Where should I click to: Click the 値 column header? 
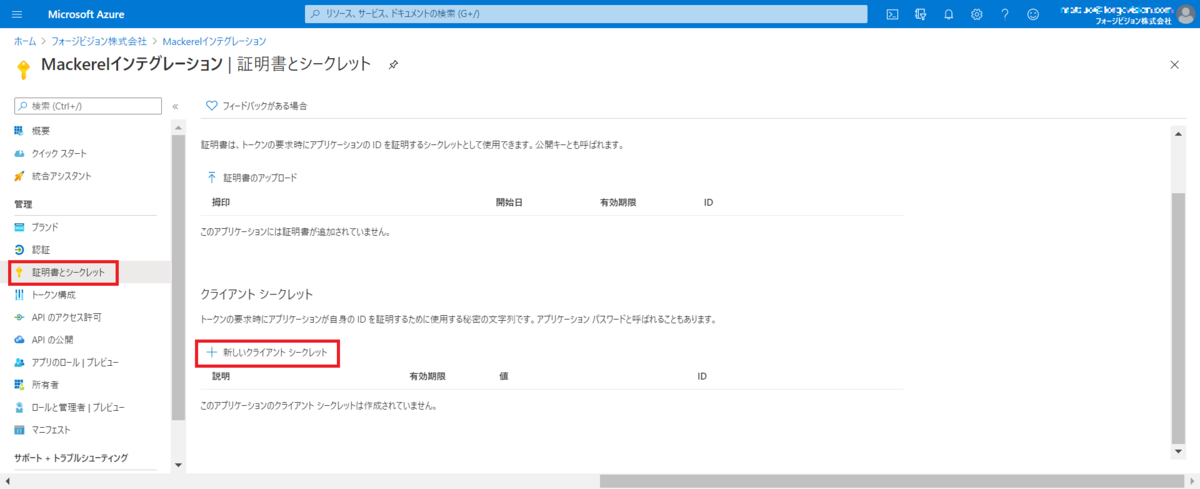click(503, 377)
